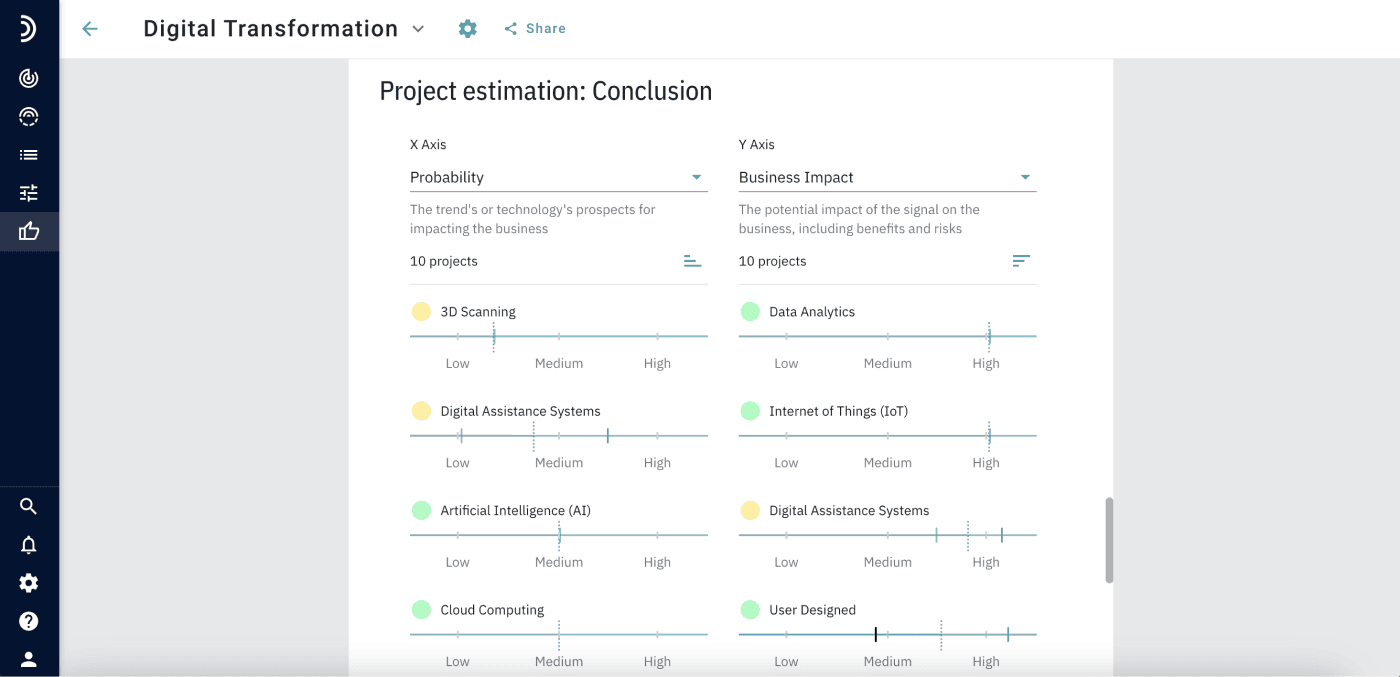
Task: Click the back arrow in header
Action: pos(90,29)
